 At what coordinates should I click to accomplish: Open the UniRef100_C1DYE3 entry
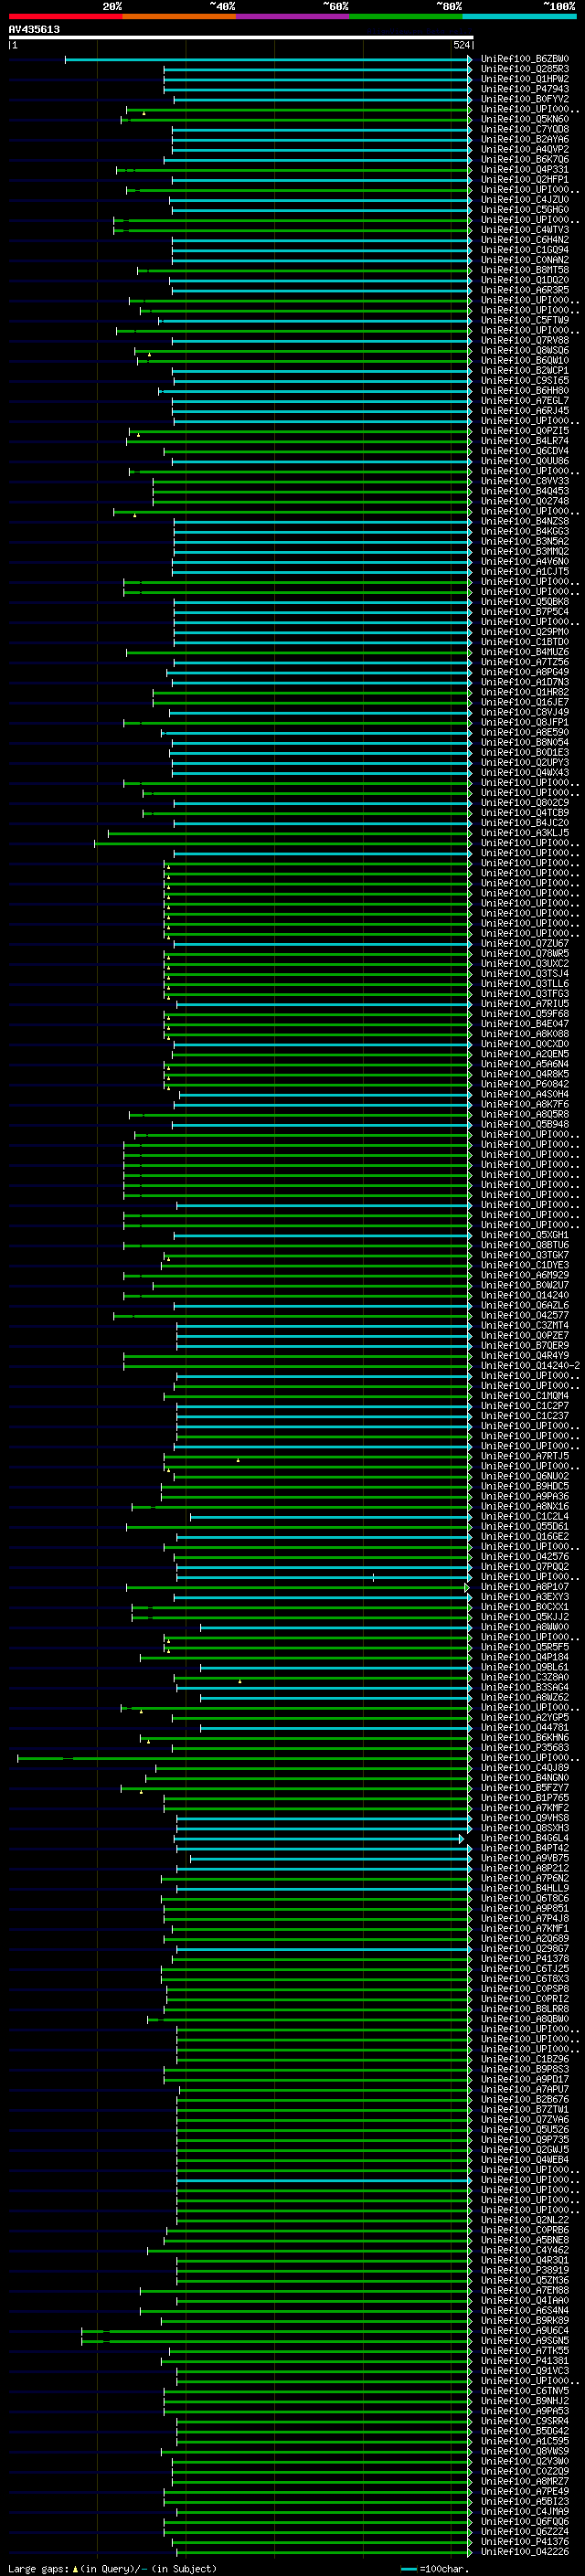coord(525,1265)
